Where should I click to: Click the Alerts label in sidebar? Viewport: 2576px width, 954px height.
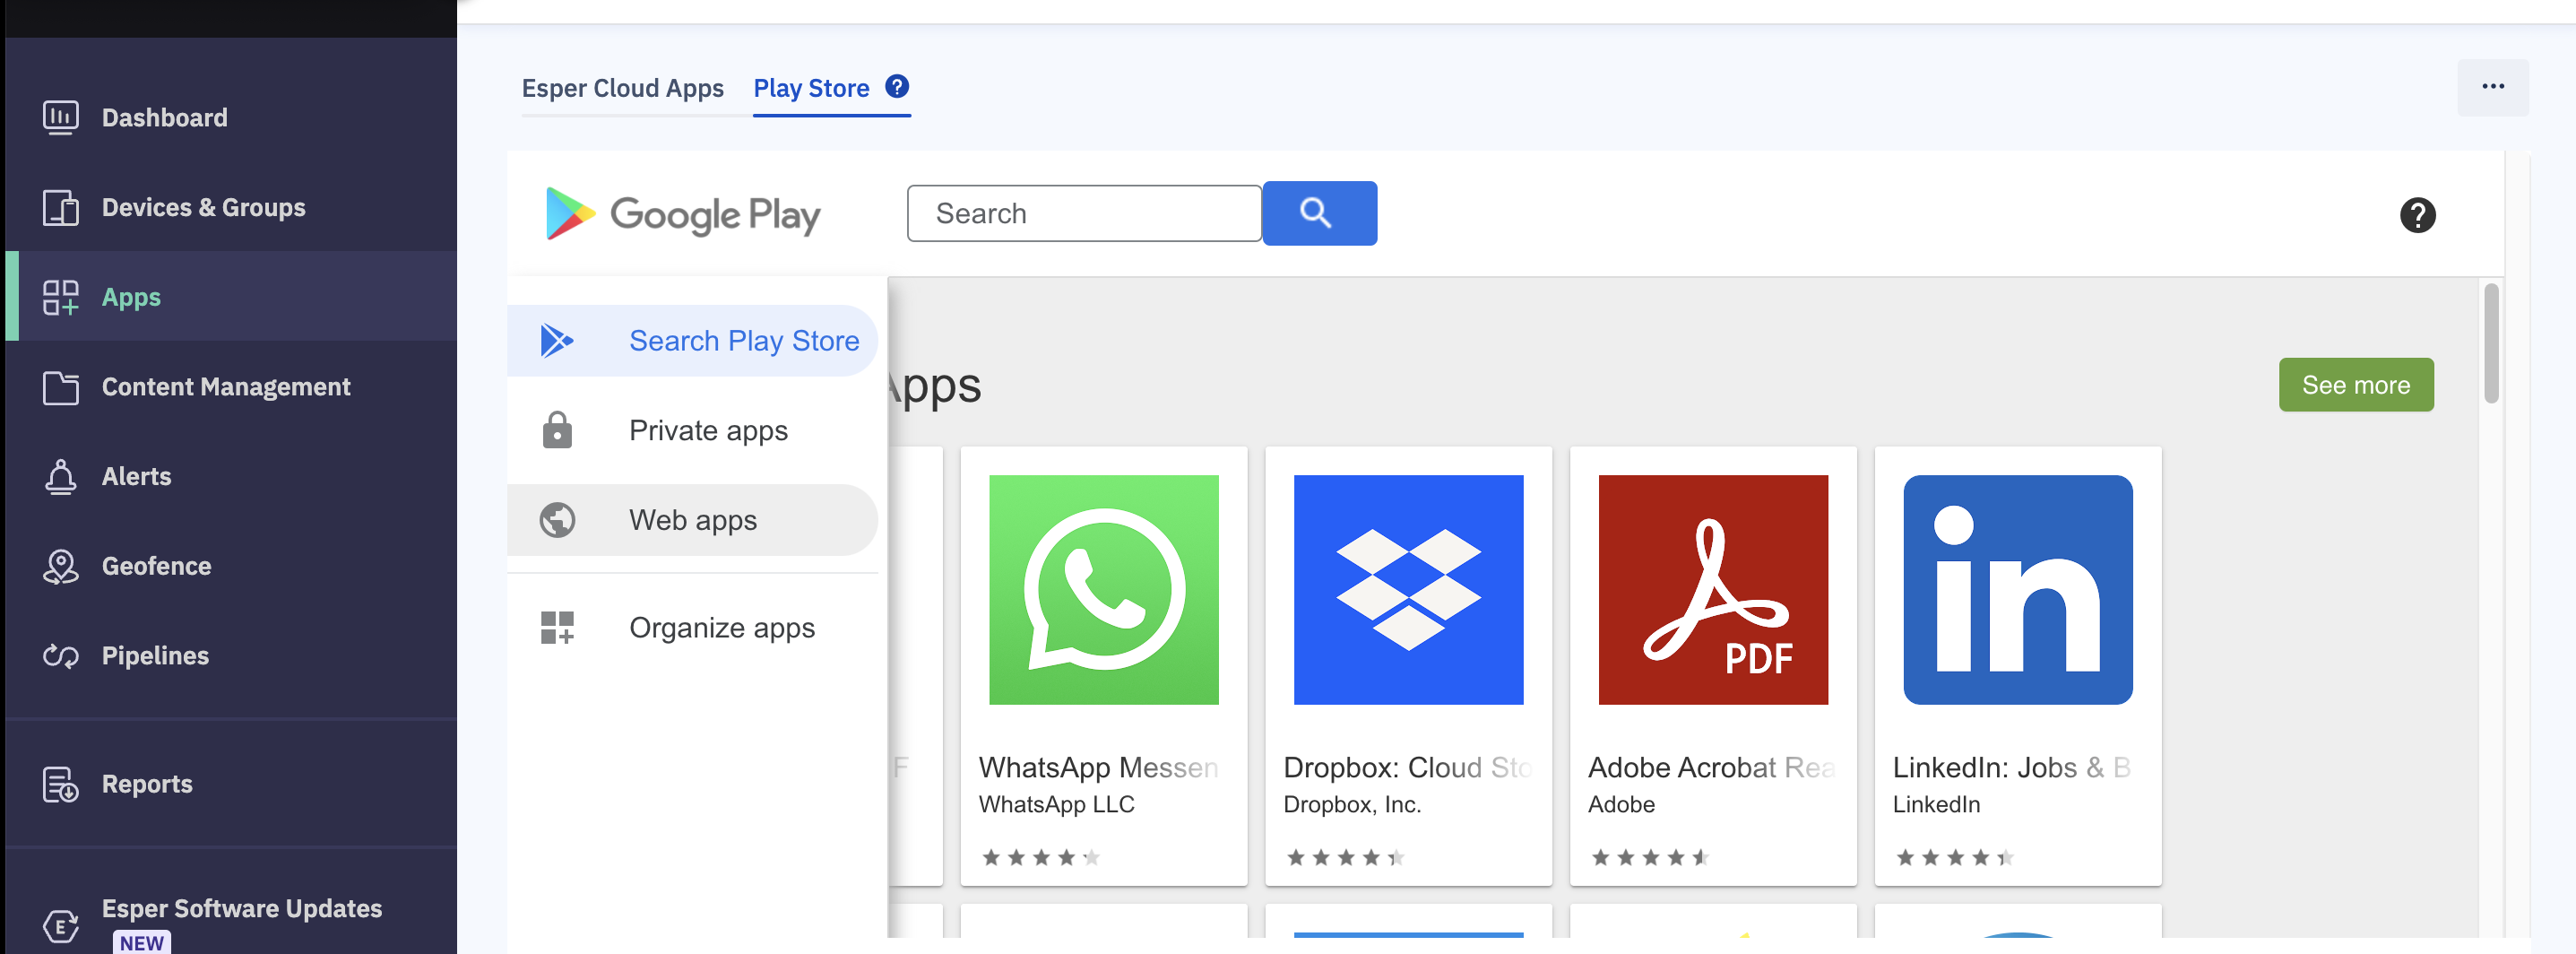coord(136,476)
